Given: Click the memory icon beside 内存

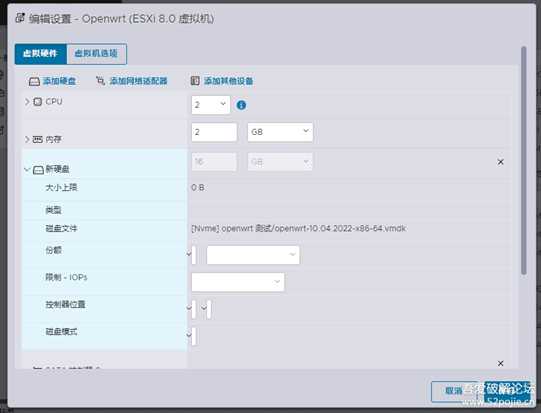Looking at the screenshot, I should [38, 139].
